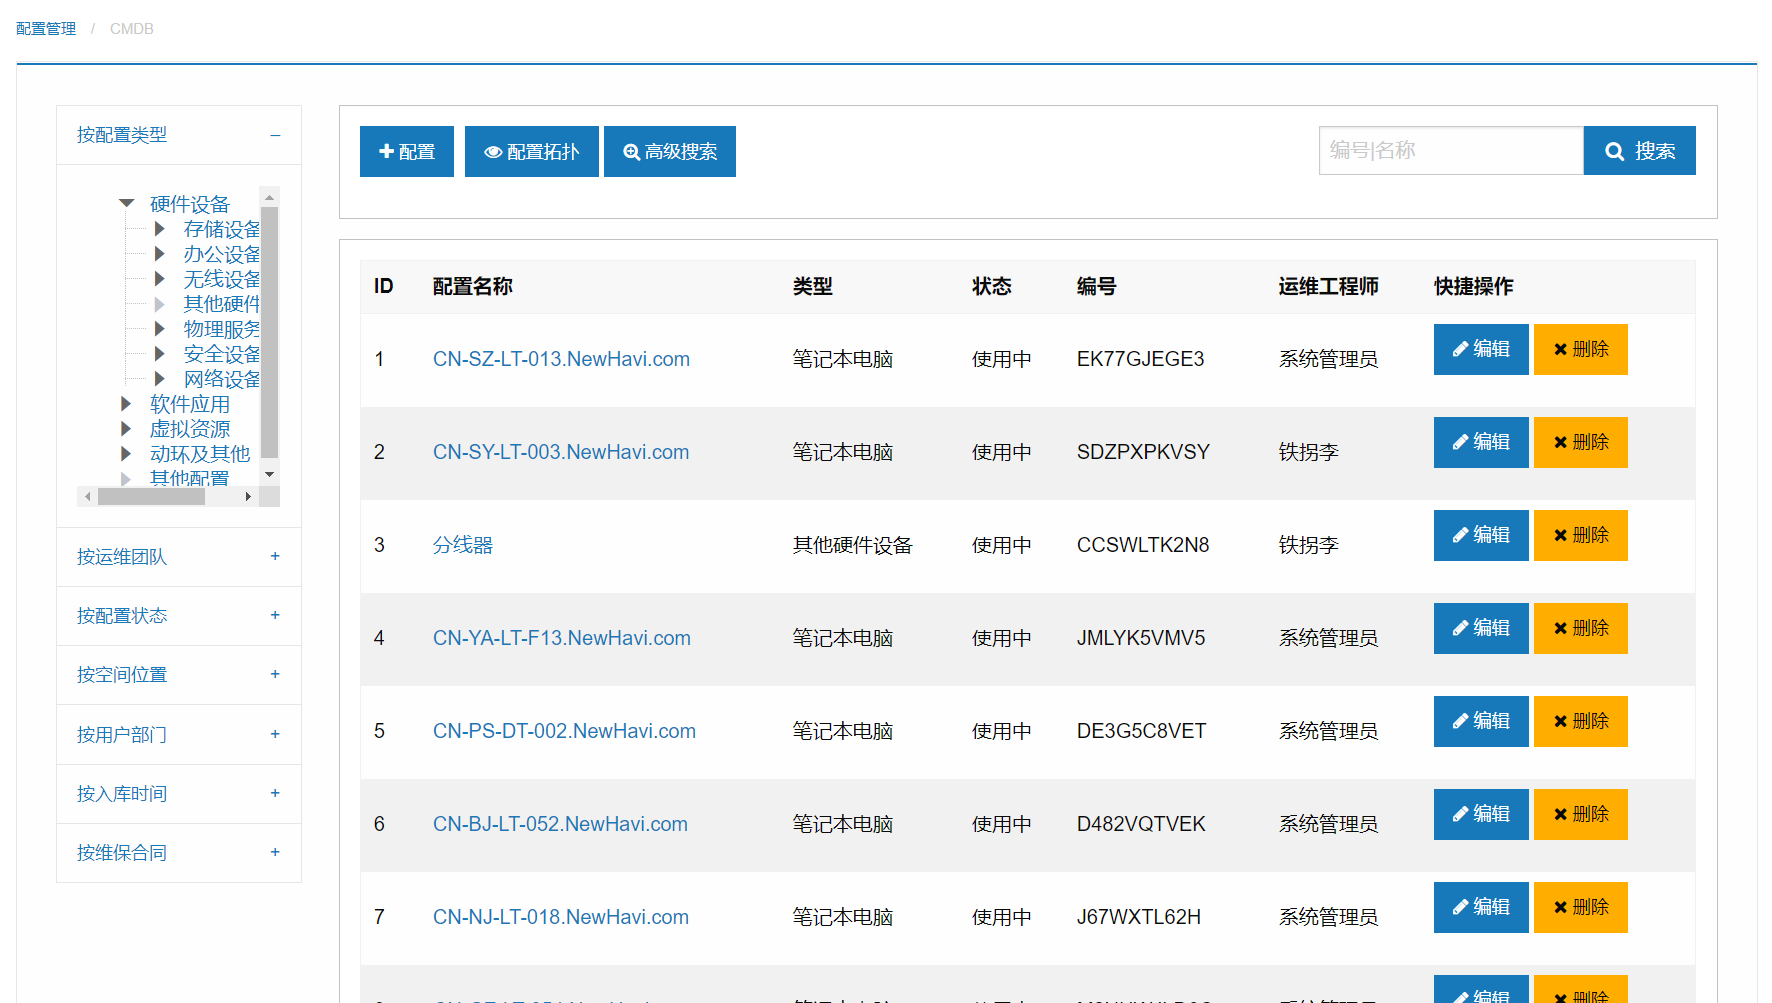Viewport: 1772px width, 1003px height.
Task: Click the plus 配置 add button
Action: click(406, 151)
